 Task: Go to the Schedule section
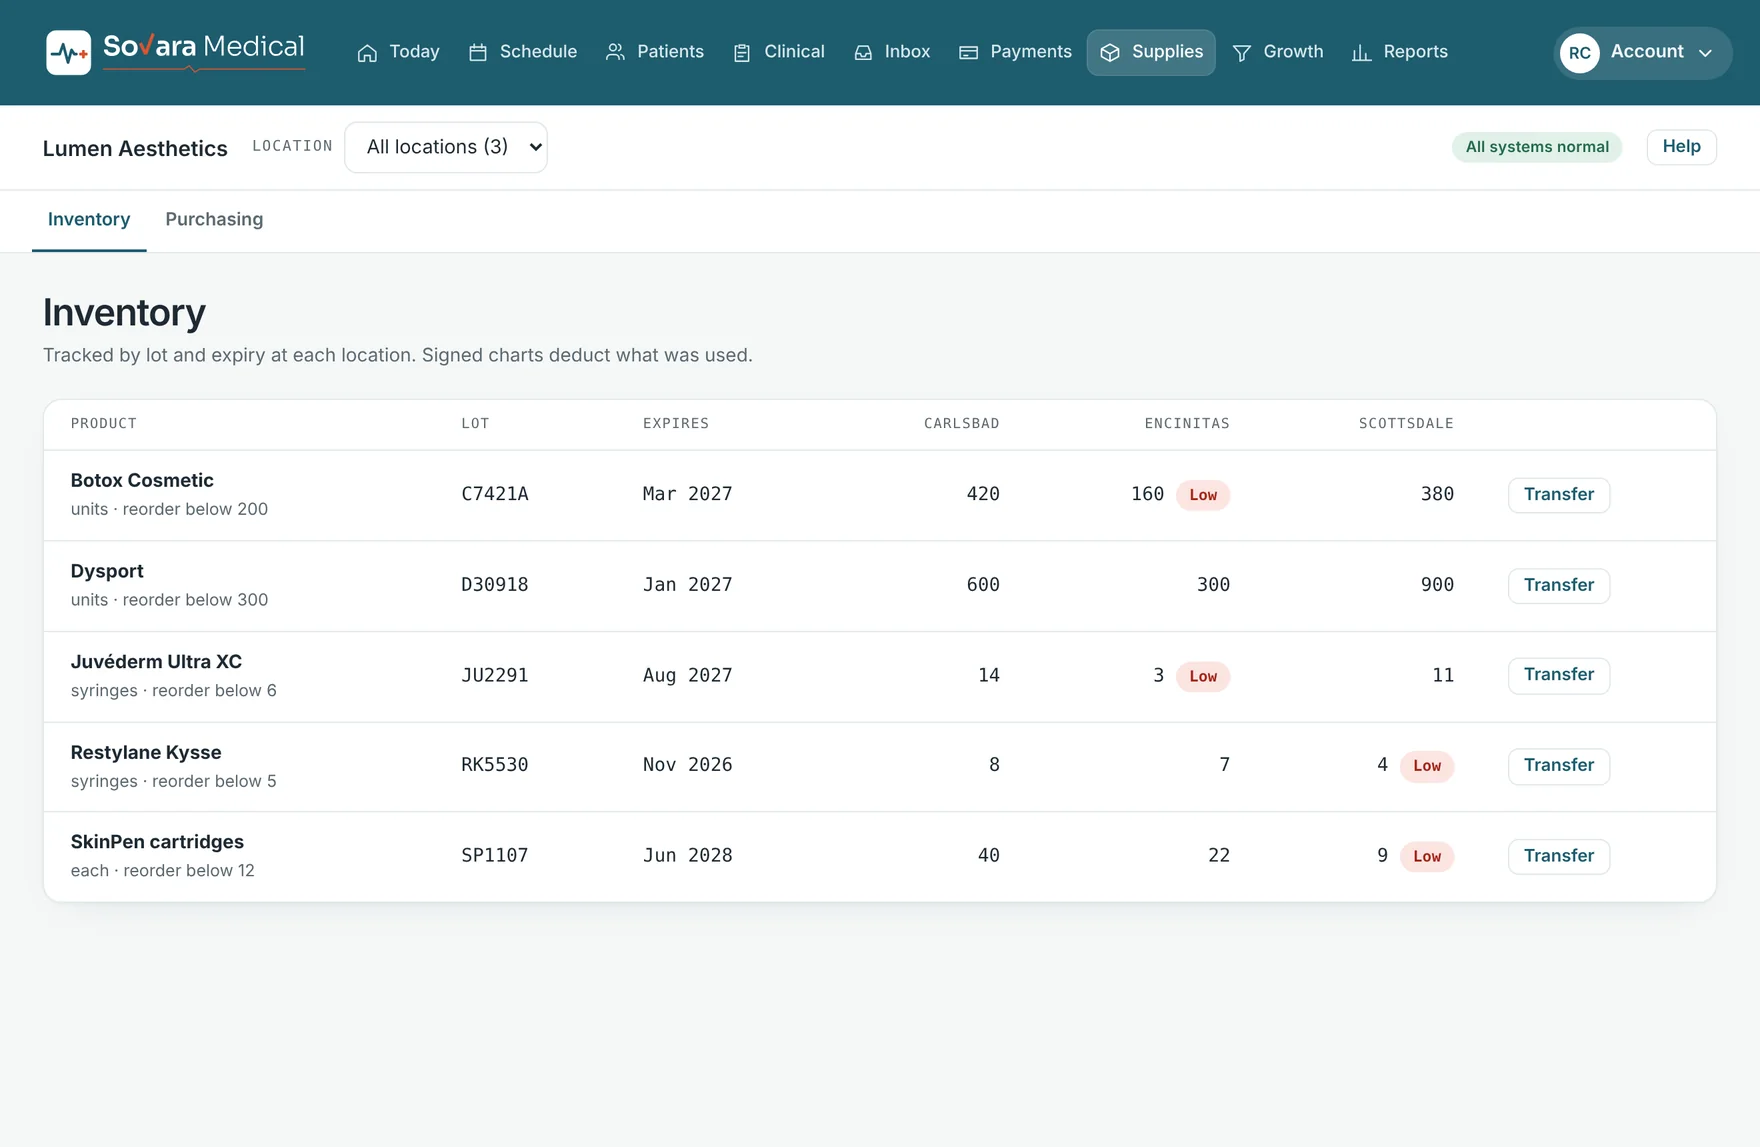coord(523,52)
